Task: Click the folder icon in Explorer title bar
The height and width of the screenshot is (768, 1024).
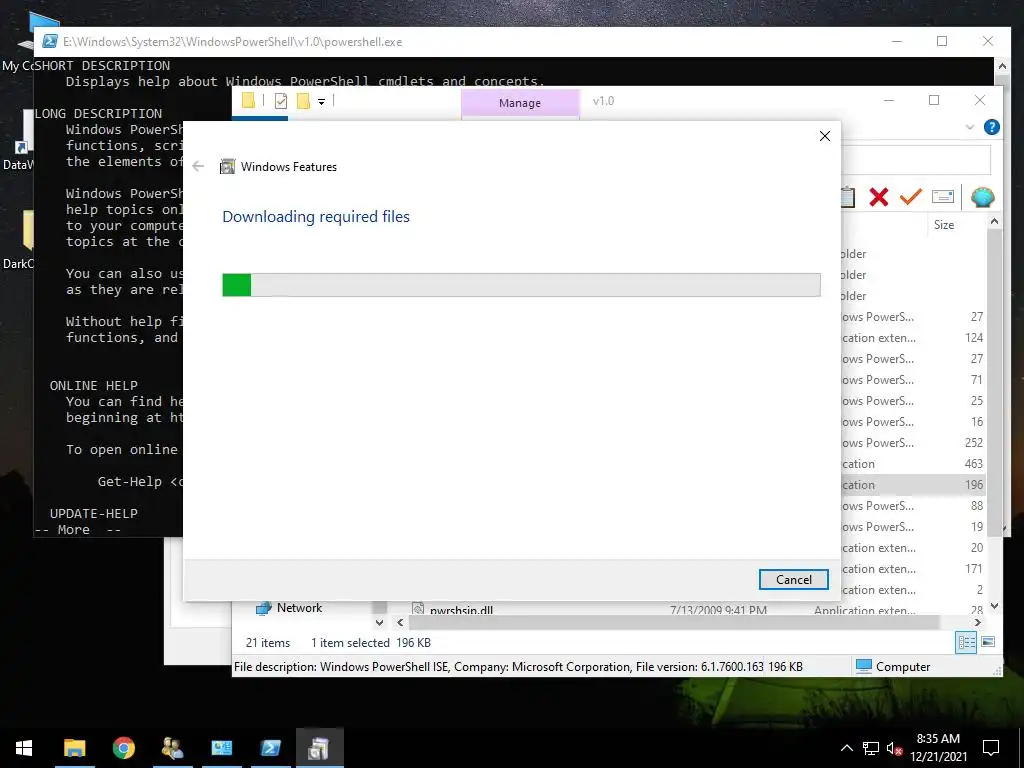Action: 248,101
